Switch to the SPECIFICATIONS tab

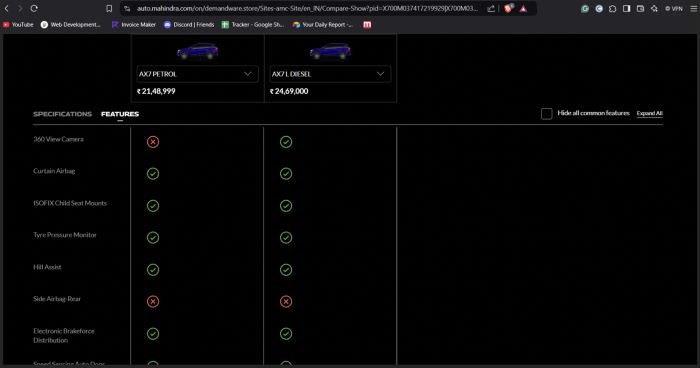62,114
